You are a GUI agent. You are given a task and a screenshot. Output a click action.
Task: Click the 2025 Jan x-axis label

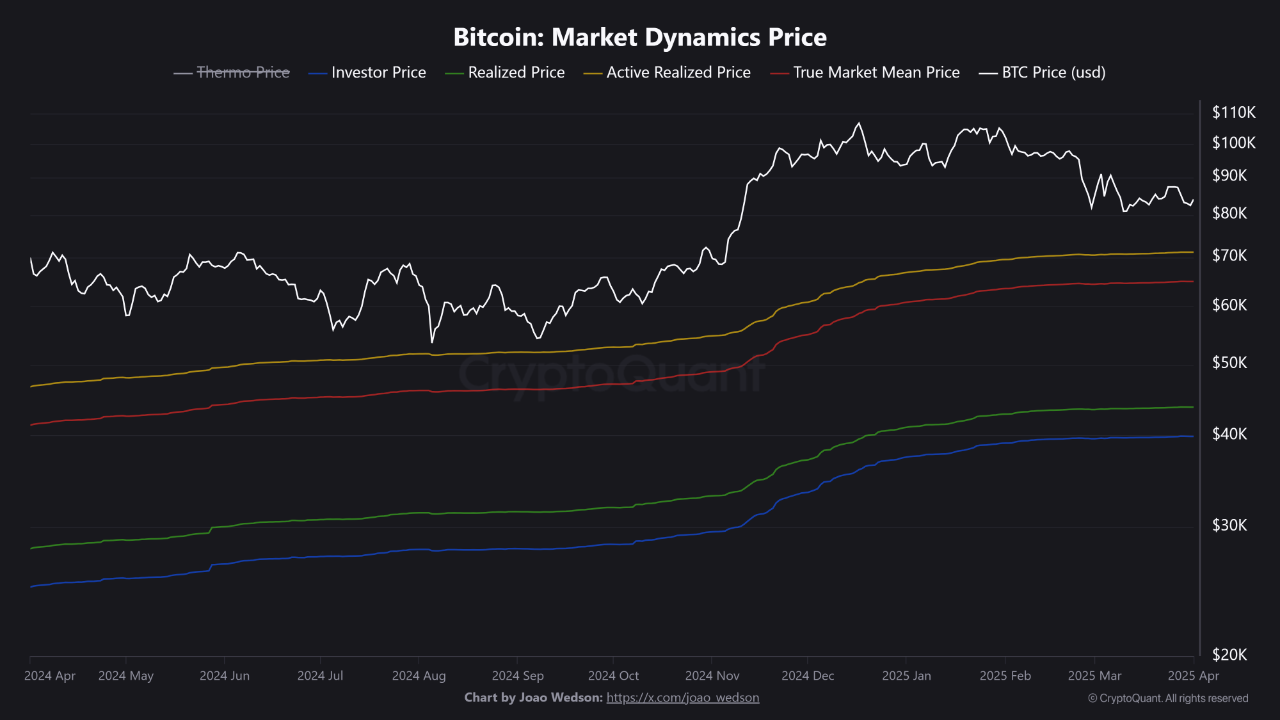pos(906,676)
